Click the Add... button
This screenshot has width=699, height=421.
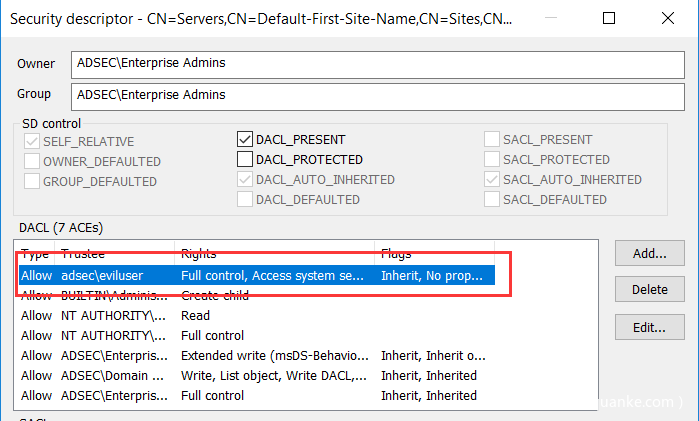pos(650,254)
